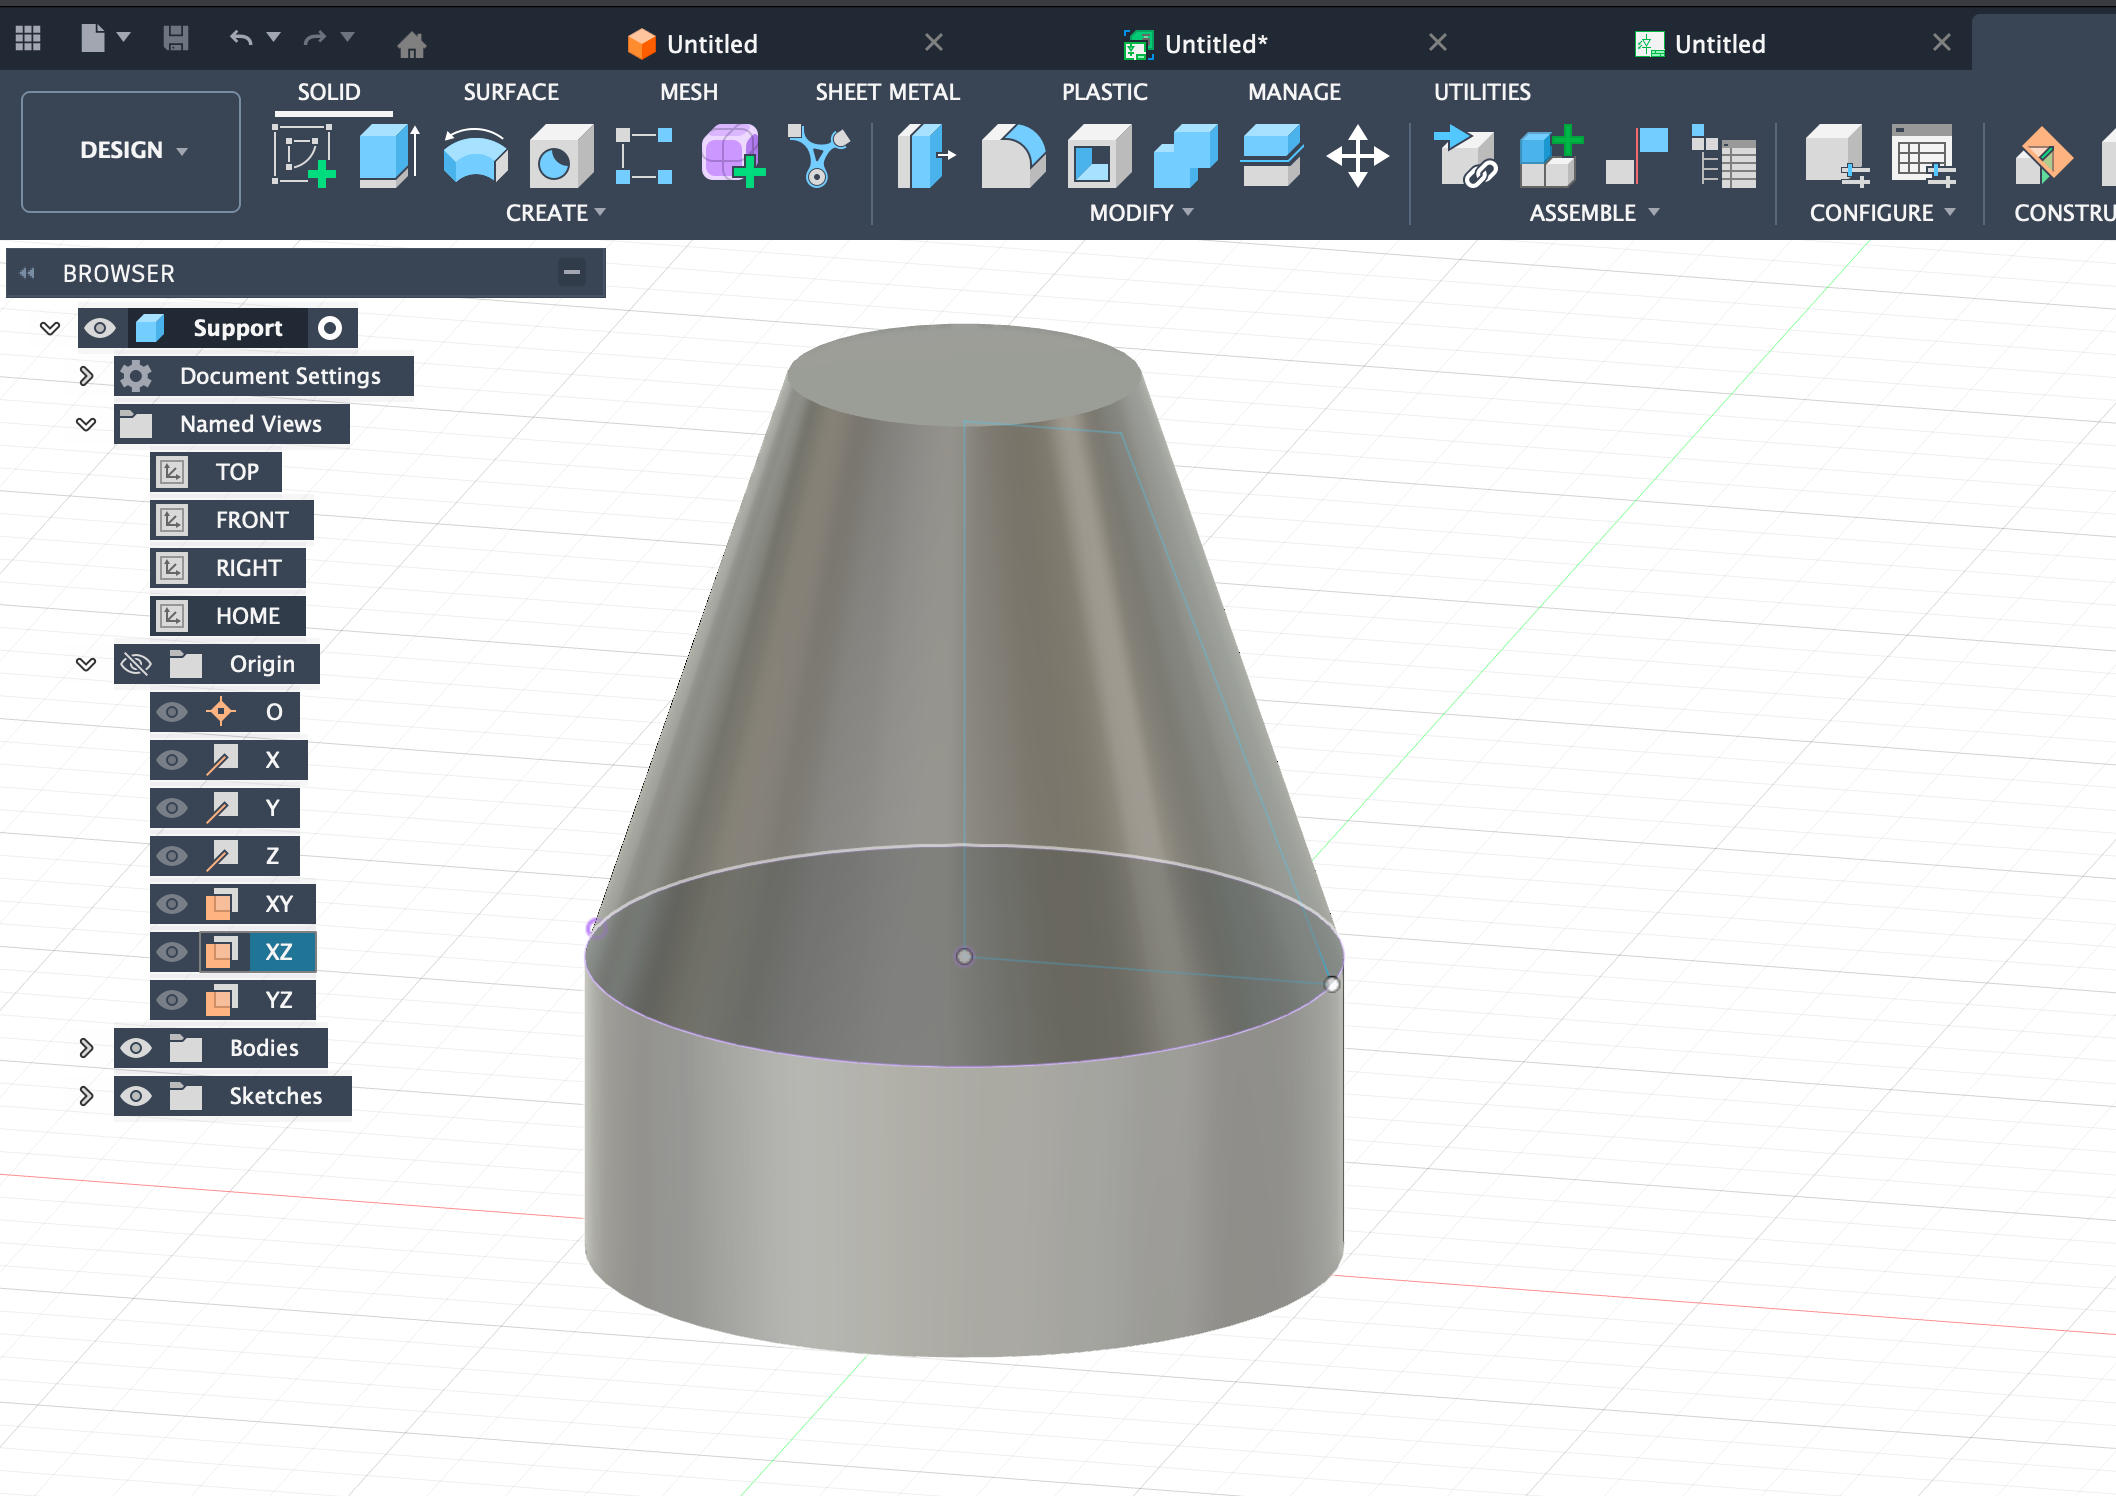Select the Move/Copy tool
This screenshot has height=1496, width=2116.
[1357, 156]
